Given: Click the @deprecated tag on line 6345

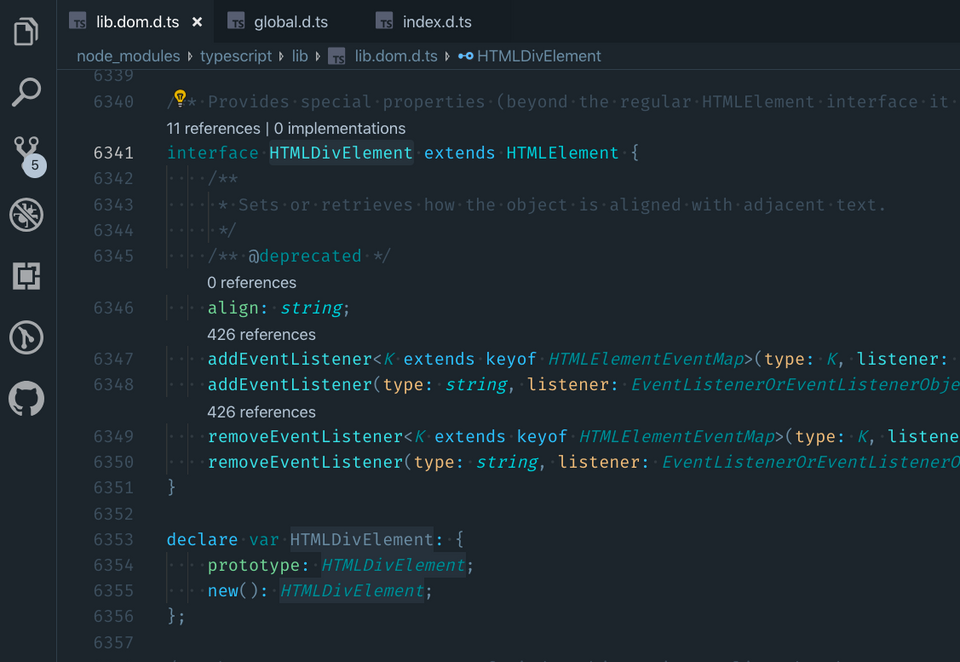Looking at the screenshot, I should [x=304, y=256].
